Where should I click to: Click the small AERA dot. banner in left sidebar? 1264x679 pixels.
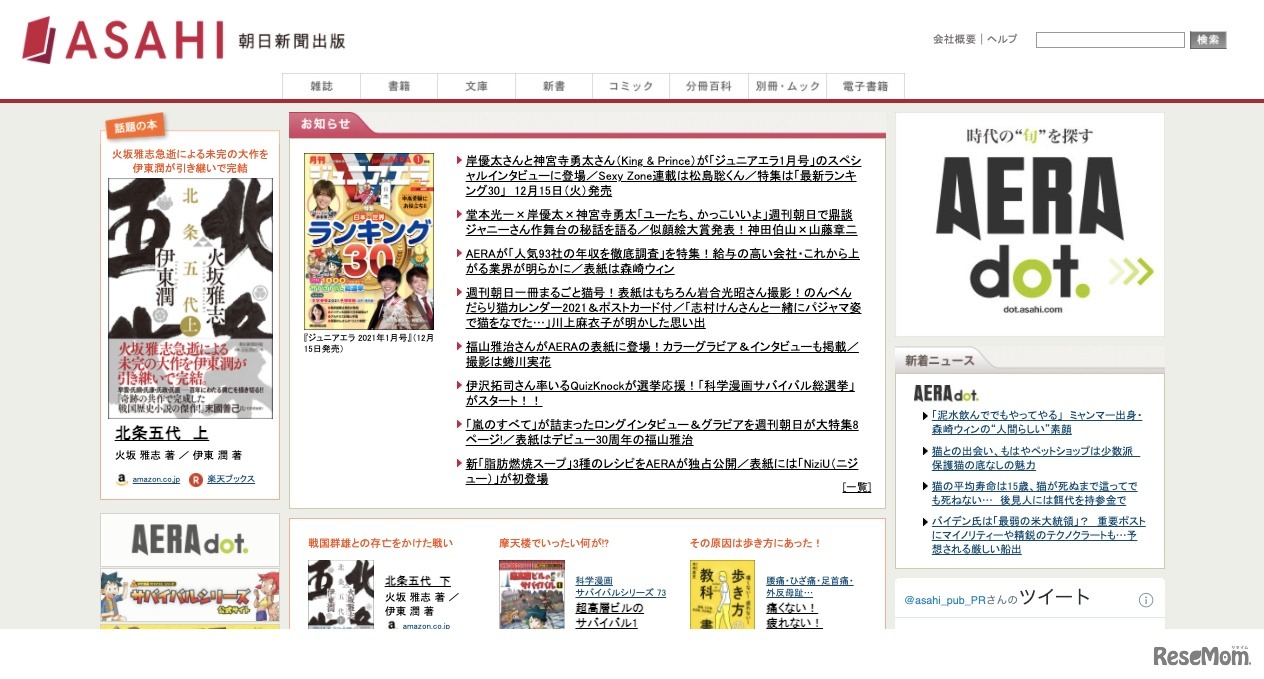point(190,541)
